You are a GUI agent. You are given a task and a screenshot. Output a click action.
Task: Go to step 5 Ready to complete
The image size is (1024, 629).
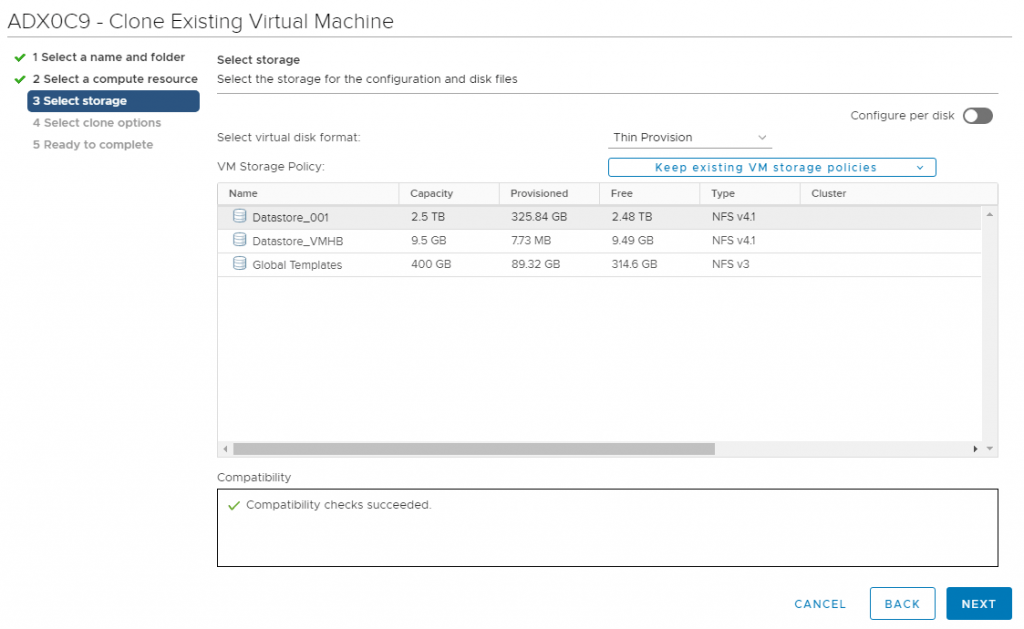(93, 144)
